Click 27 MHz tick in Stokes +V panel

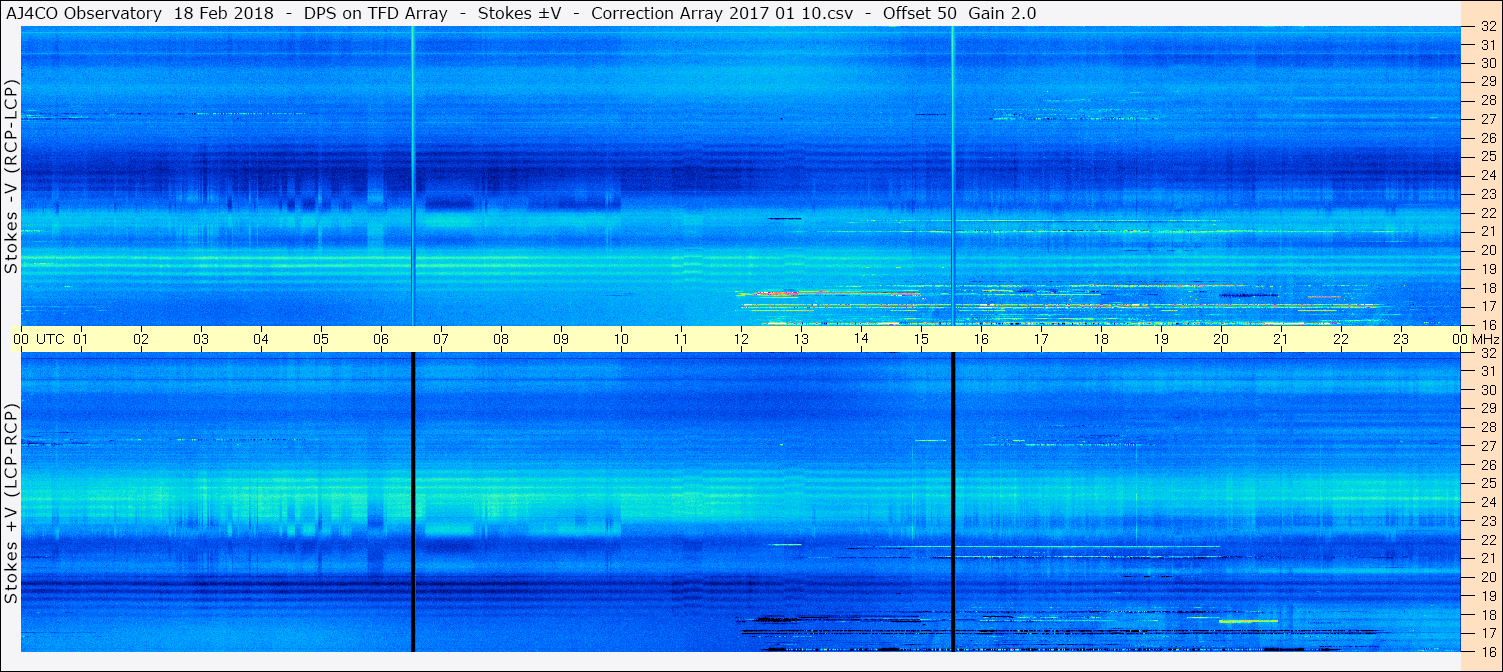(x=1487, y=446)
